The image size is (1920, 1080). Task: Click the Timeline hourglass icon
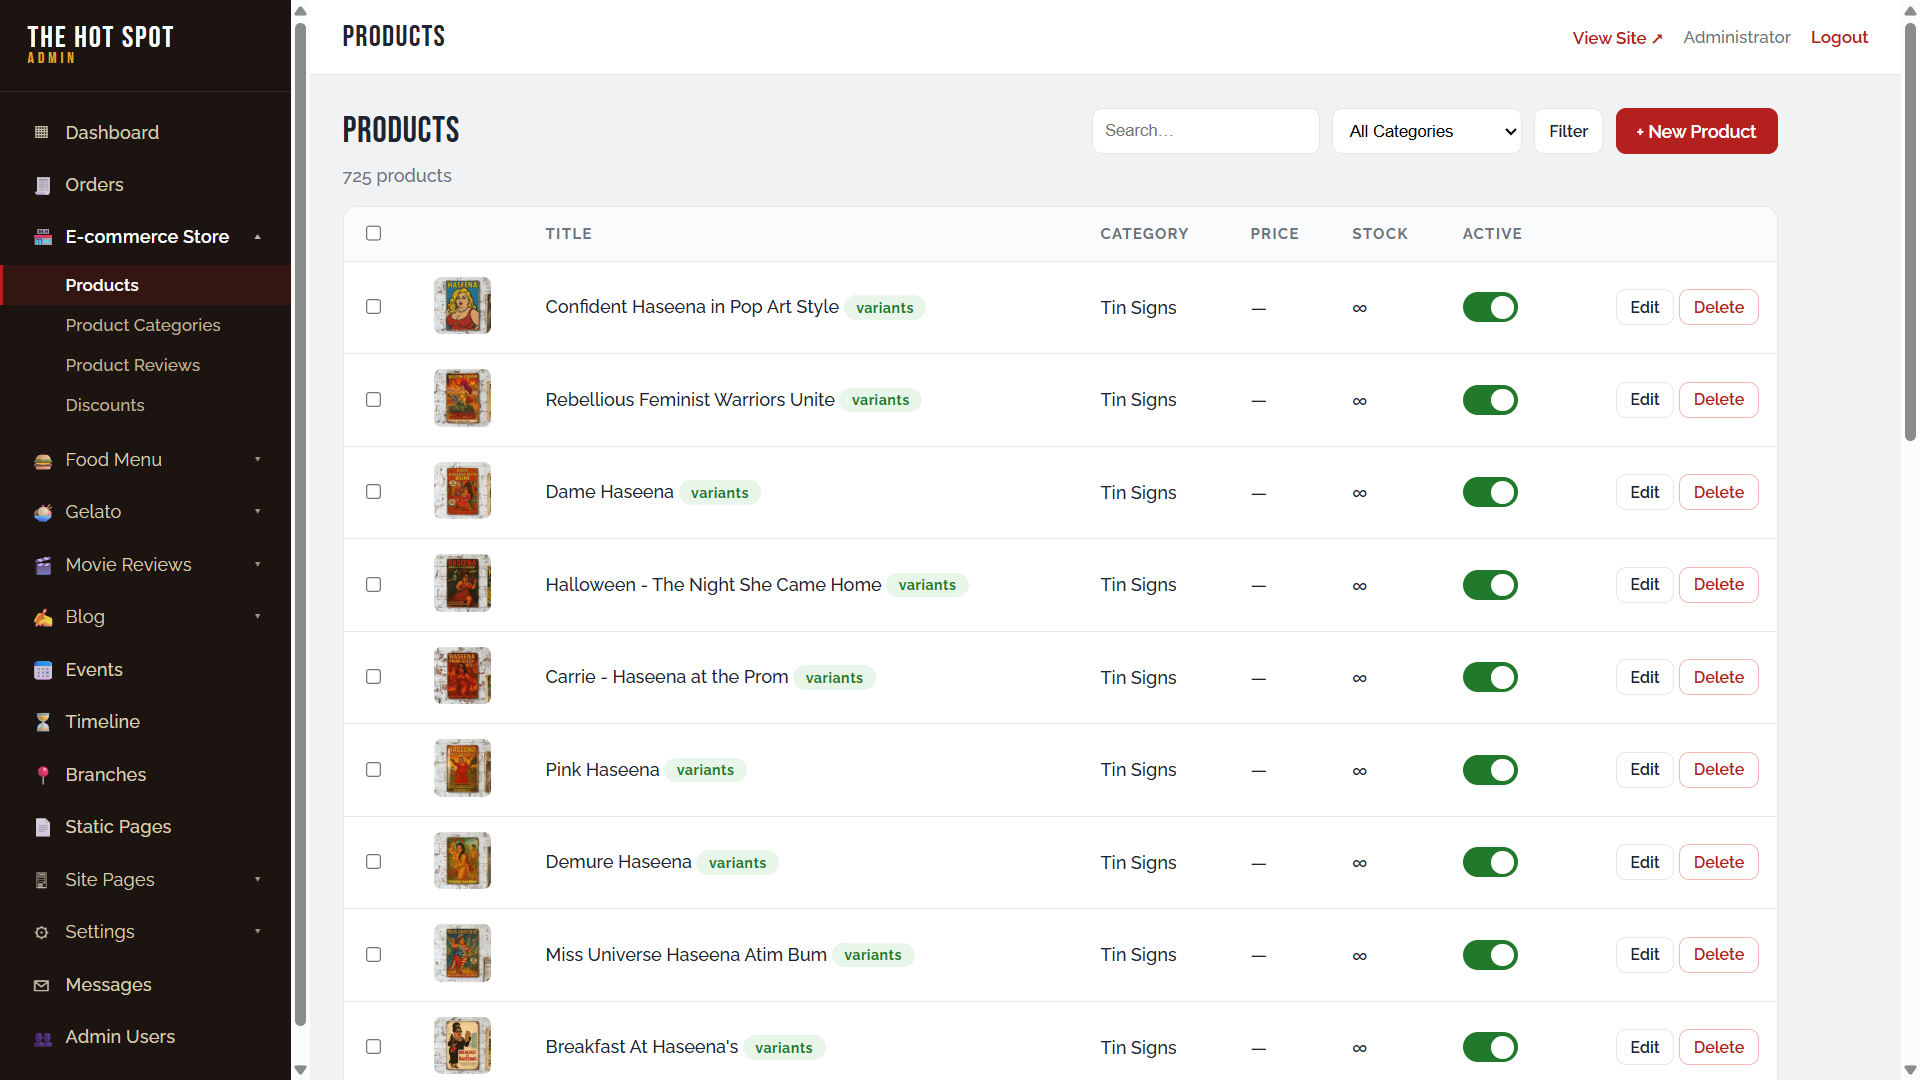click(42, 722)
